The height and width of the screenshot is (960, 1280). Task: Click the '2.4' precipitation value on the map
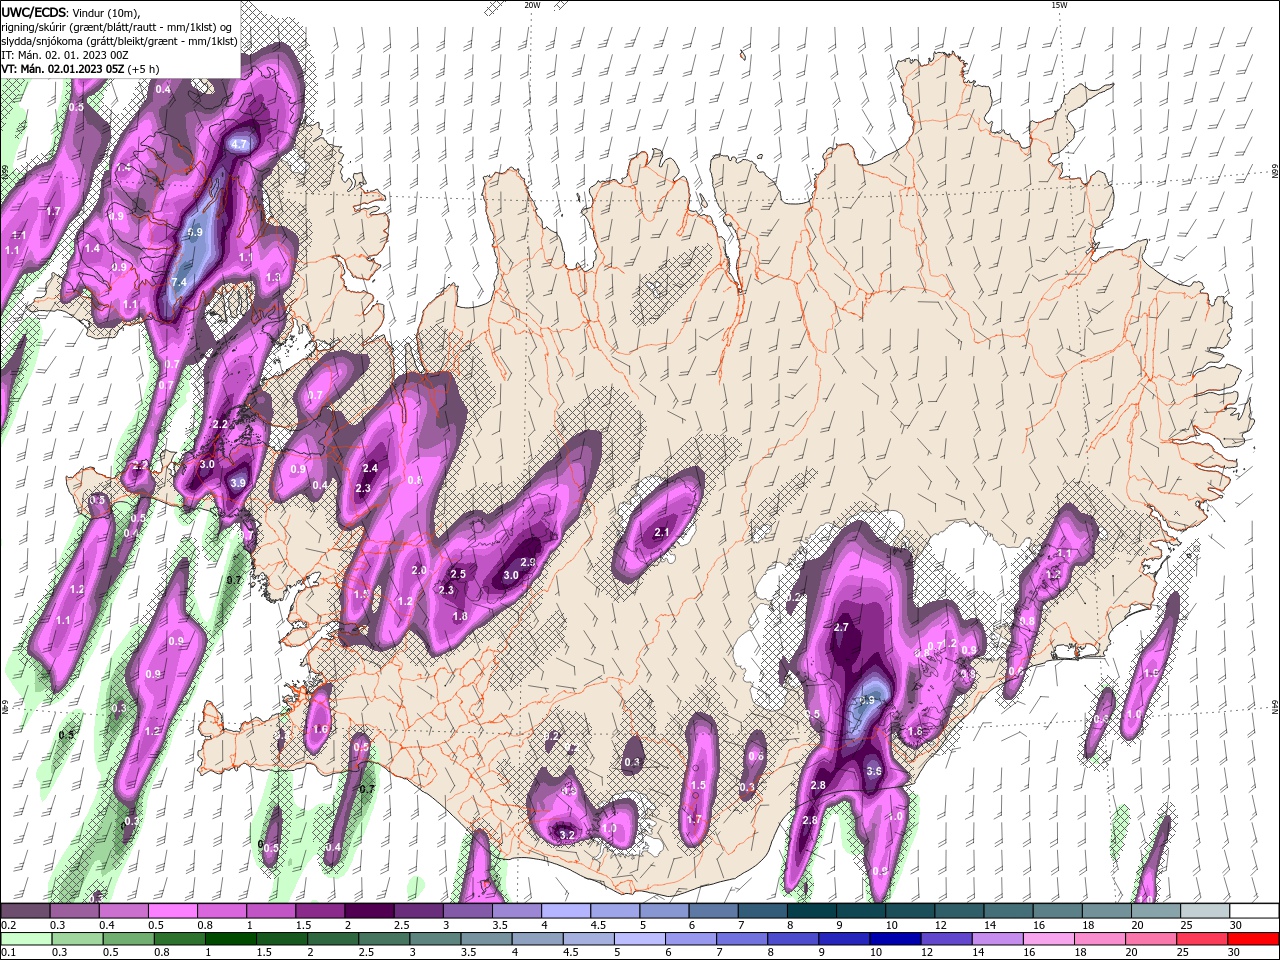click(370, 468)
